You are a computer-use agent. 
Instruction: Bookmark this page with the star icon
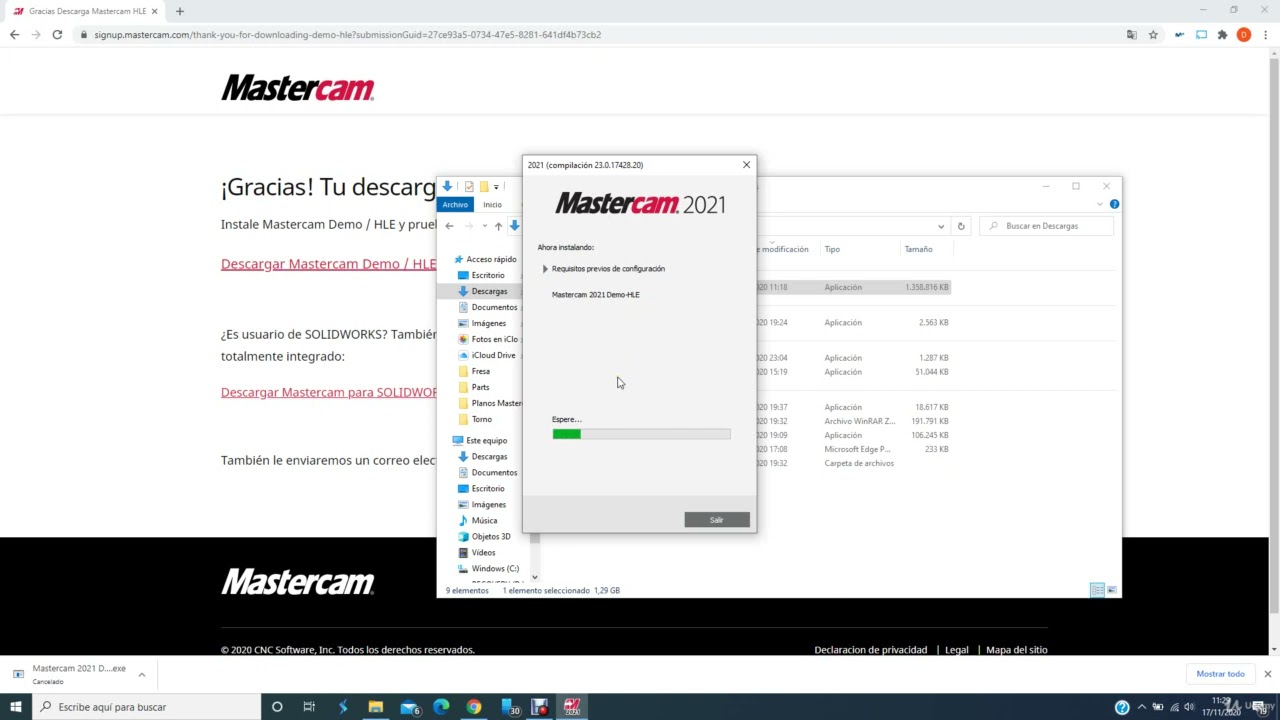pos(1153,34)
